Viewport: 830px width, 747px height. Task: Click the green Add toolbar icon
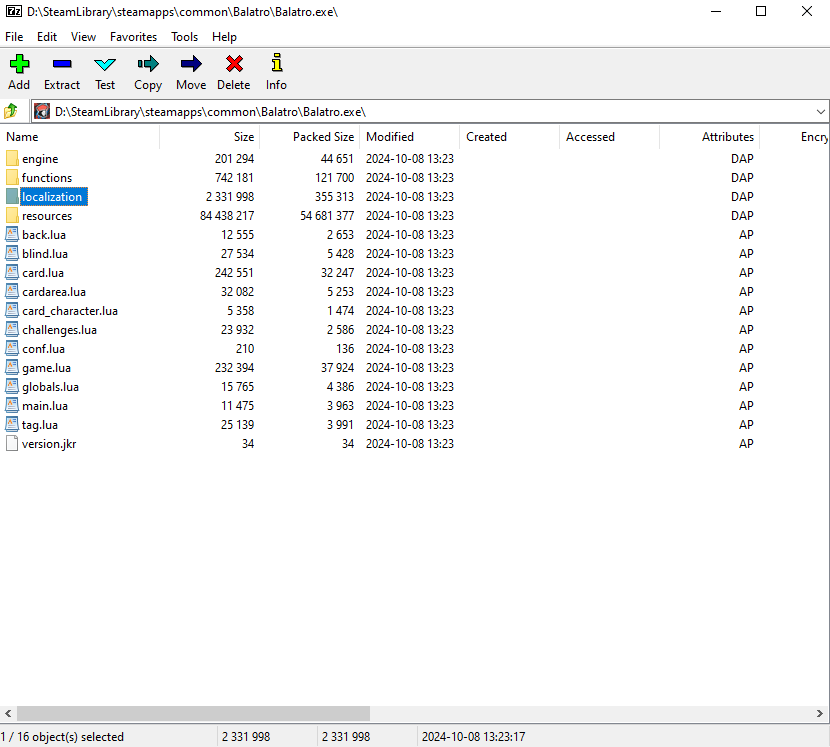point(19,64)
